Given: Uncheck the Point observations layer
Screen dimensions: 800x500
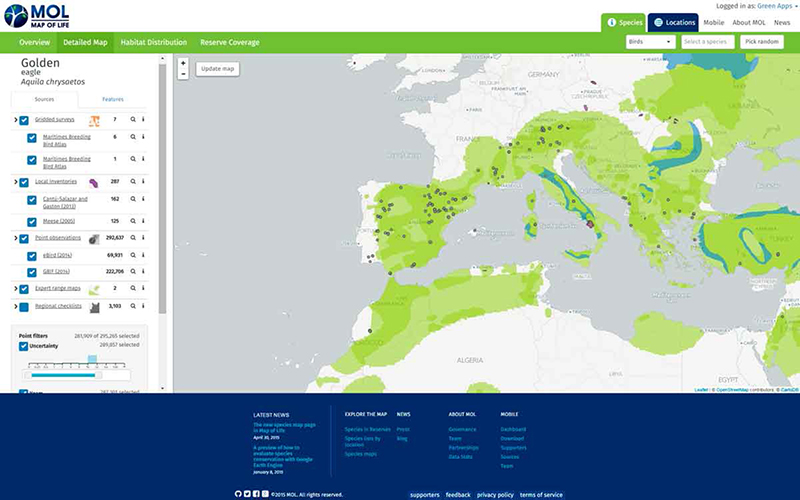Looking at the screenshot, I should point(24,239).
